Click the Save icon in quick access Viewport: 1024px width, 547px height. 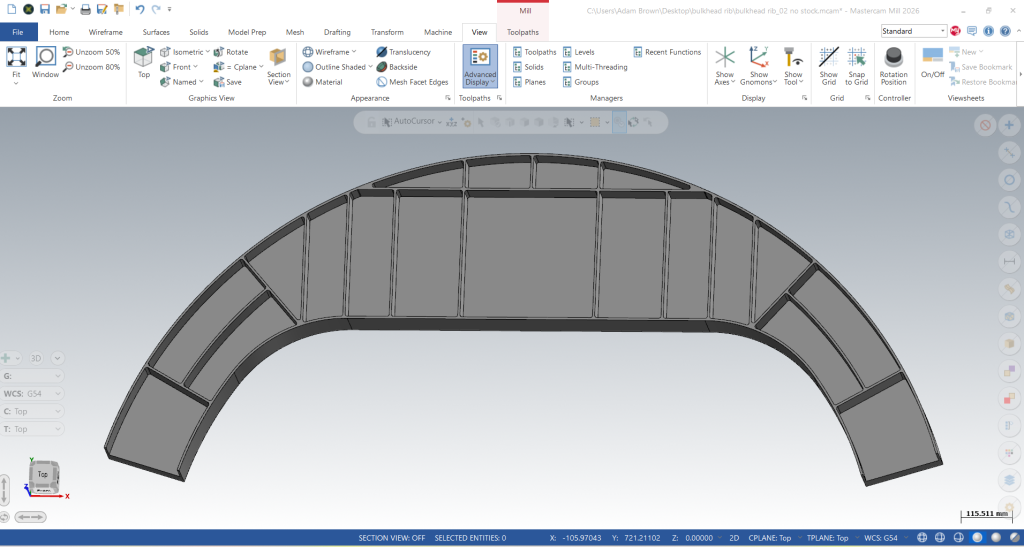click(44, 9)
